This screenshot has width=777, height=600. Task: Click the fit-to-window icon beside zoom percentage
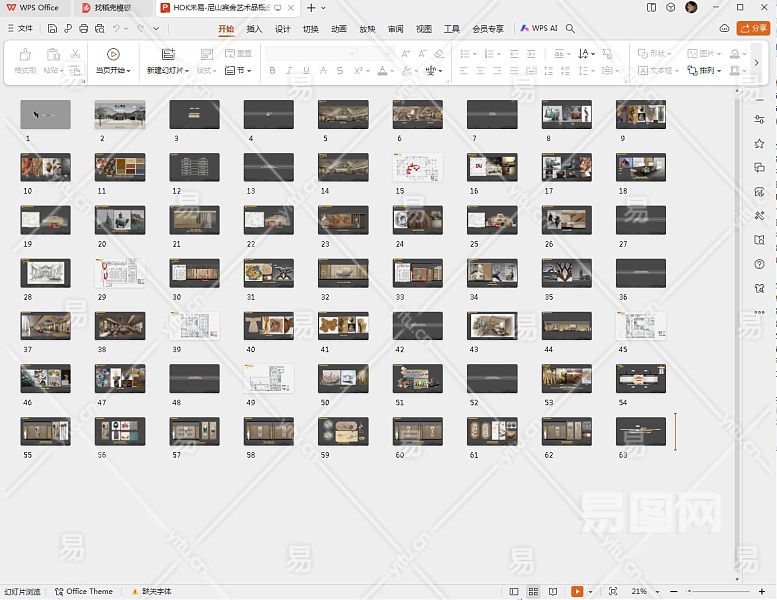click(x=613, y=592)
